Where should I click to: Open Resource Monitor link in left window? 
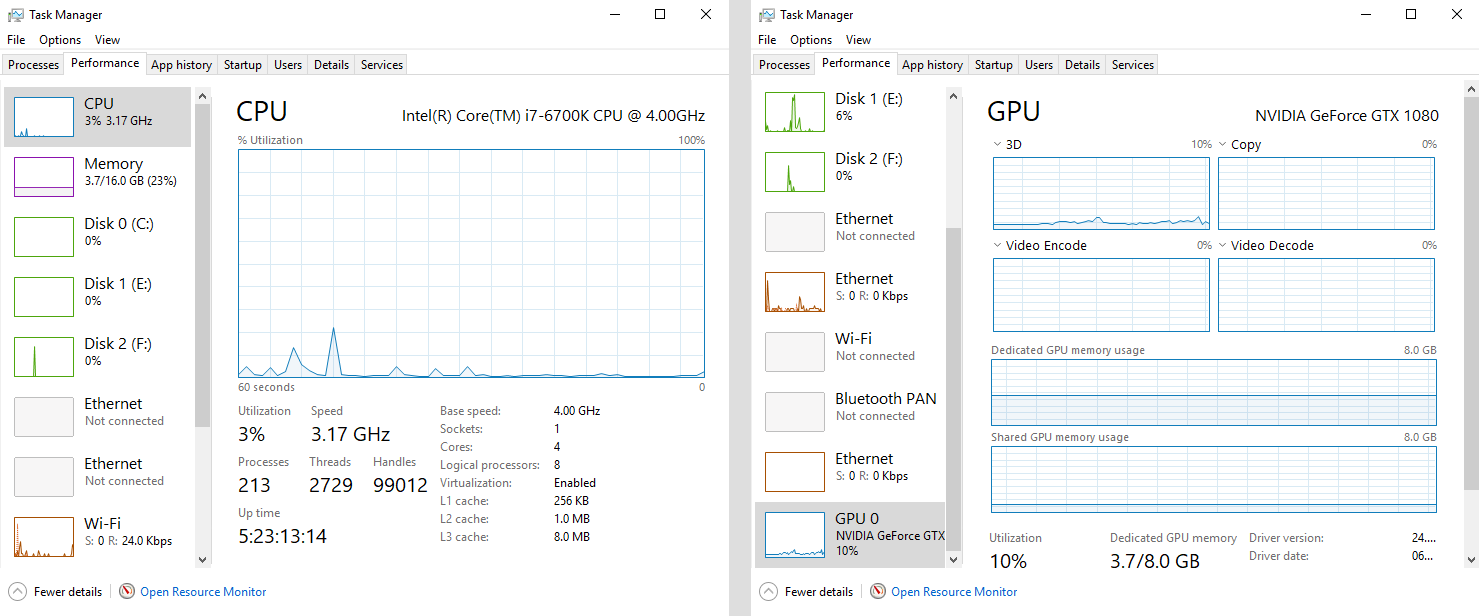(x=203, y=592)
